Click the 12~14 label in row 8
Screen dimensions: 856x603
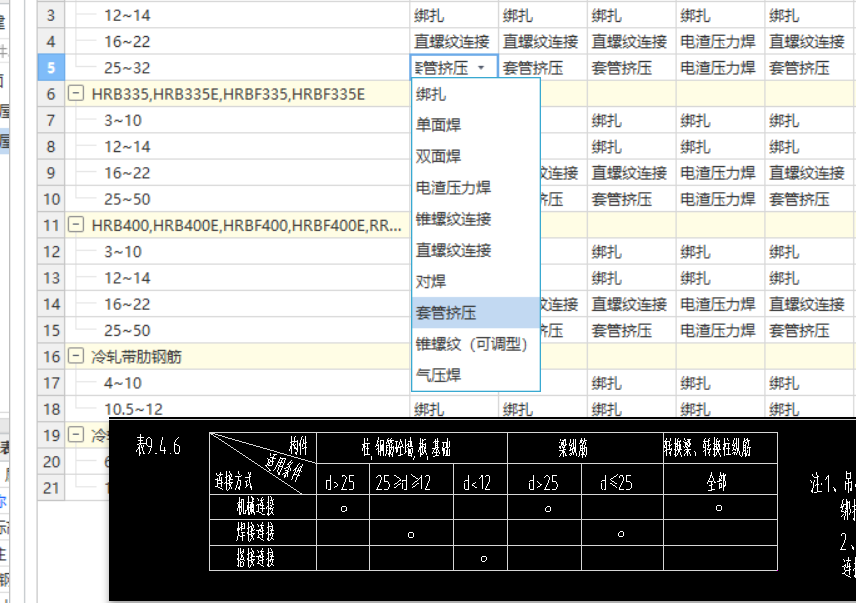pos(127,147)
